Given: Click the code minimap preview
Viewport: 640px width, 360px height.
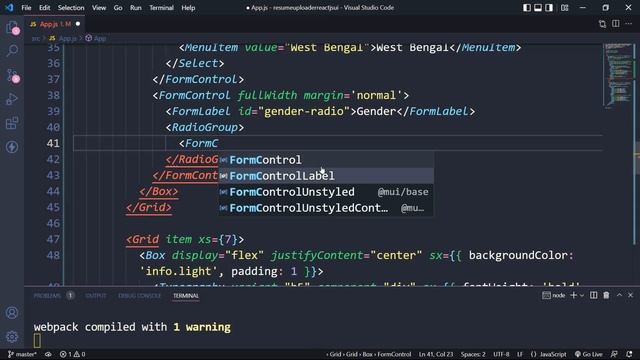Looking at the screenshot, I should pos(619,76).
